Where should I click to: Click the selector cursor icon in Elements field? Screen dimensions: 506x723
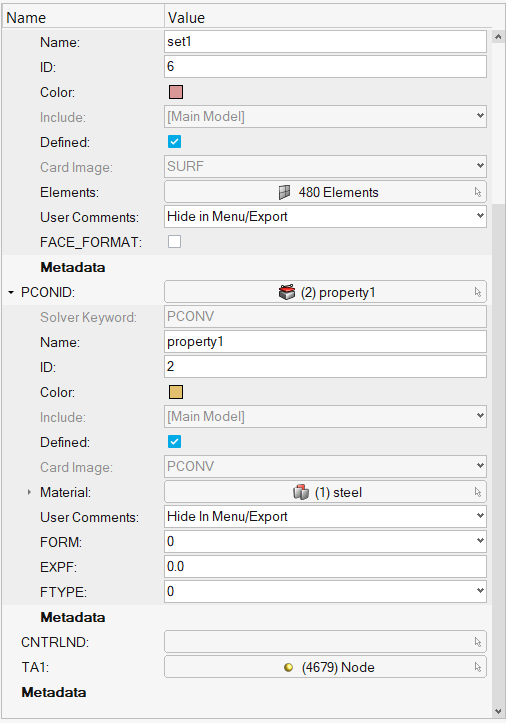478,192
